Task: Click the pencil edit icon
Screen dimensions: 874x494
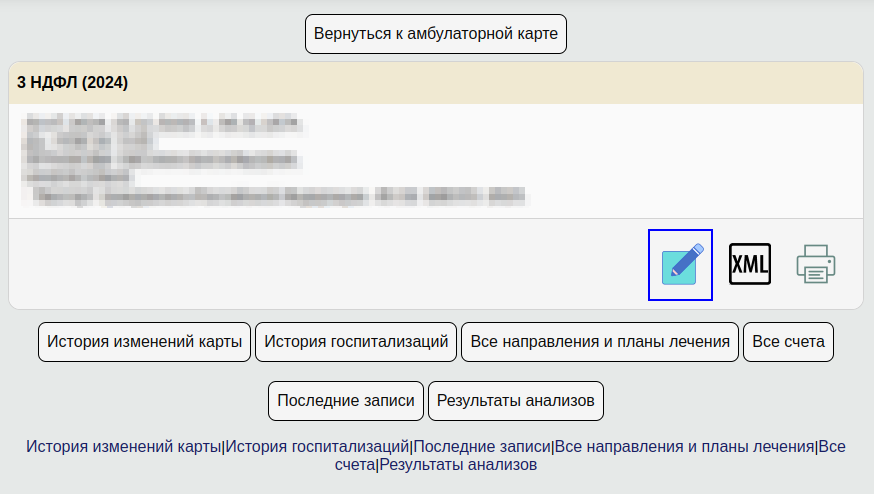Action: click(x=681, y=264)
